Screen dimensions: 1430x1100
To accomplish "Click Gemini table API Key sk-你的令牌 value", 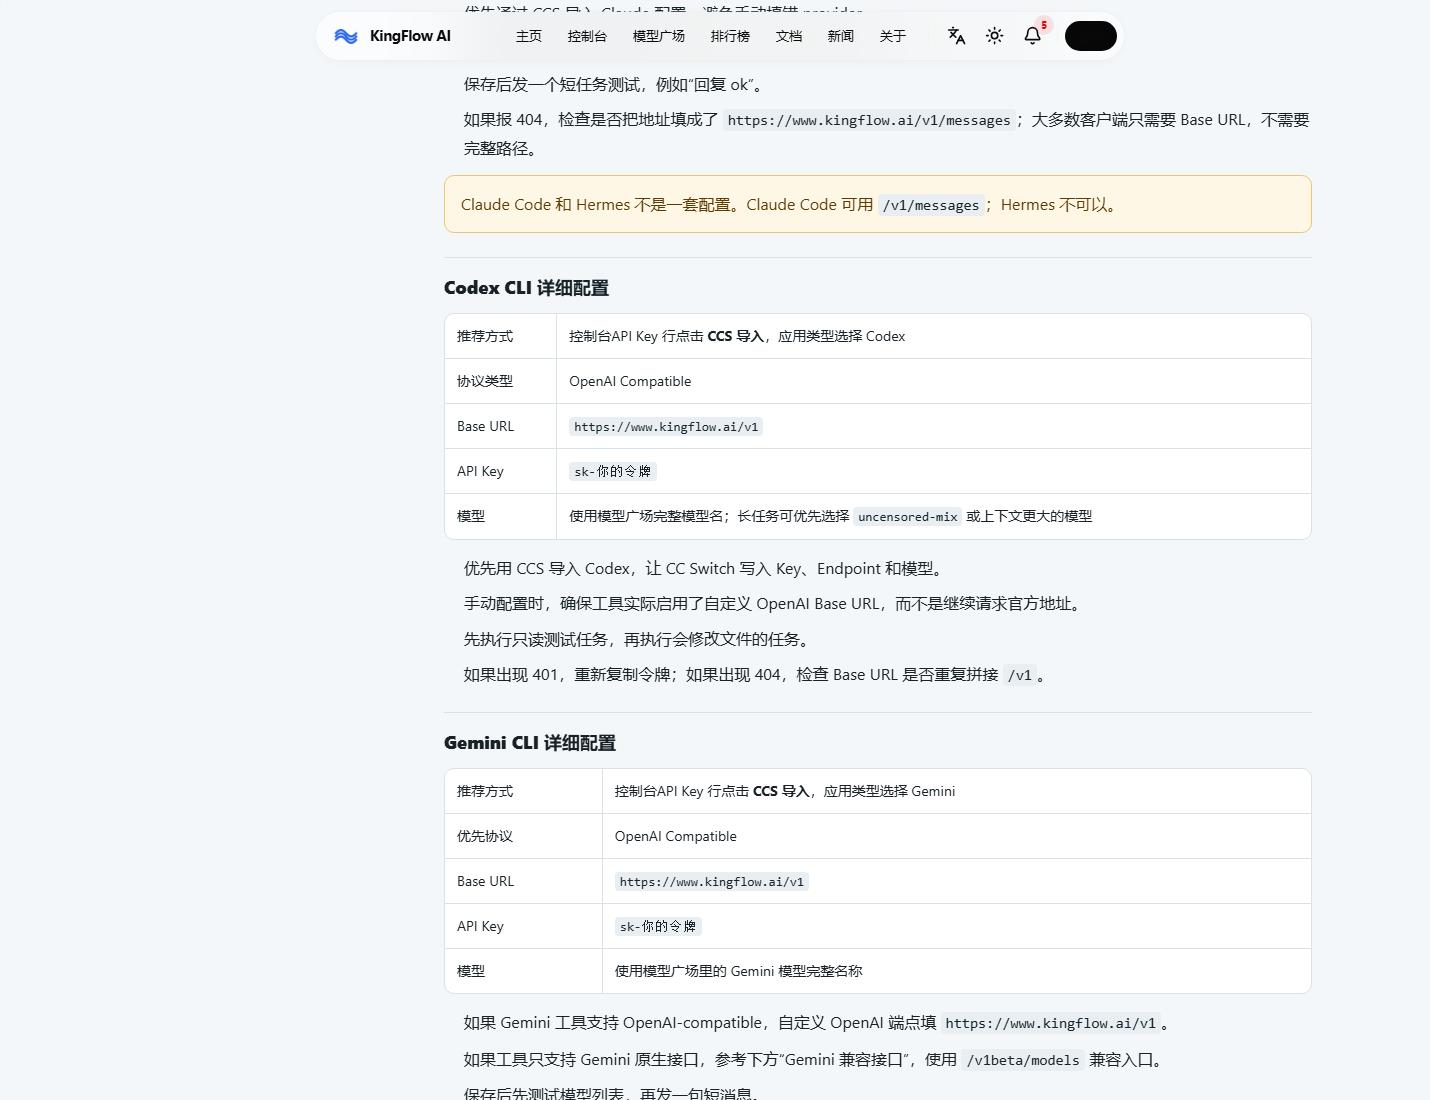I will point(658,927).
